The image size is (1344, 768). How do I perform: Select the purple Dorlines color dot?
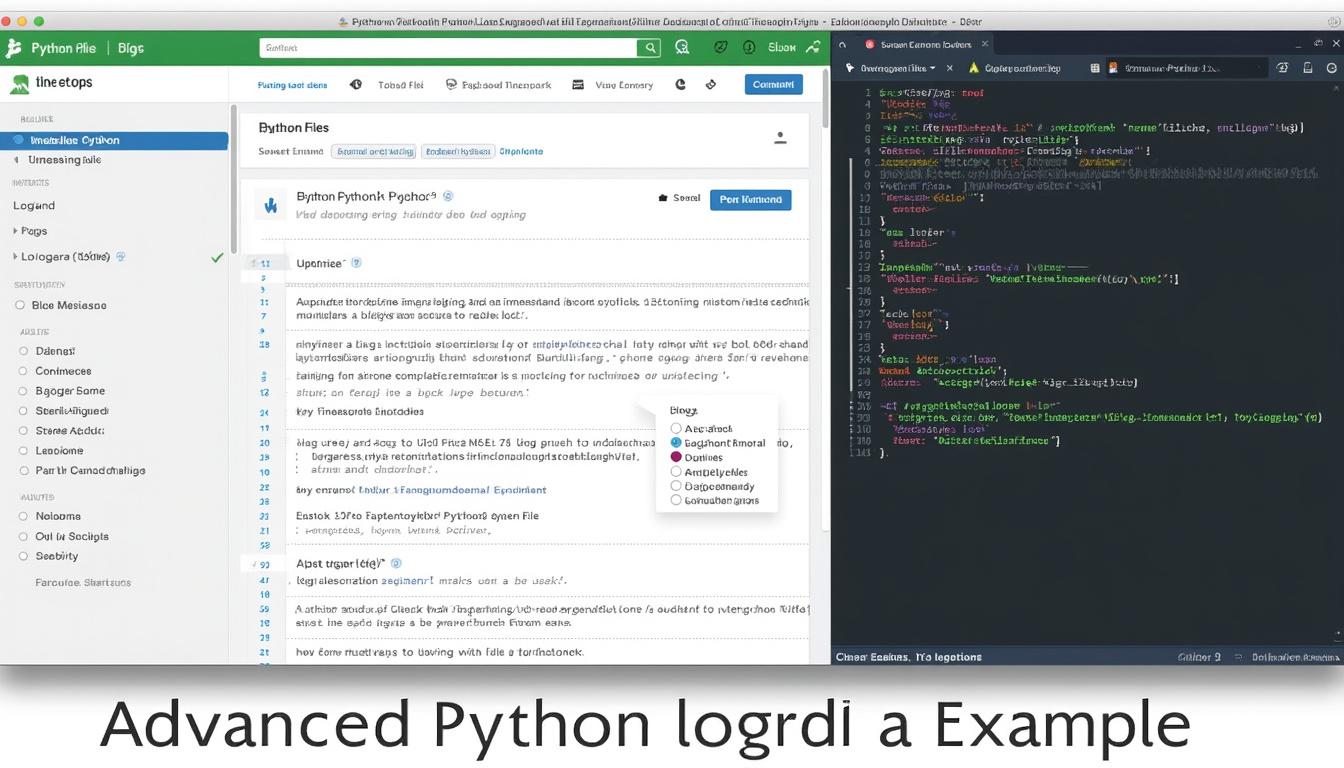tap(675, 457)
